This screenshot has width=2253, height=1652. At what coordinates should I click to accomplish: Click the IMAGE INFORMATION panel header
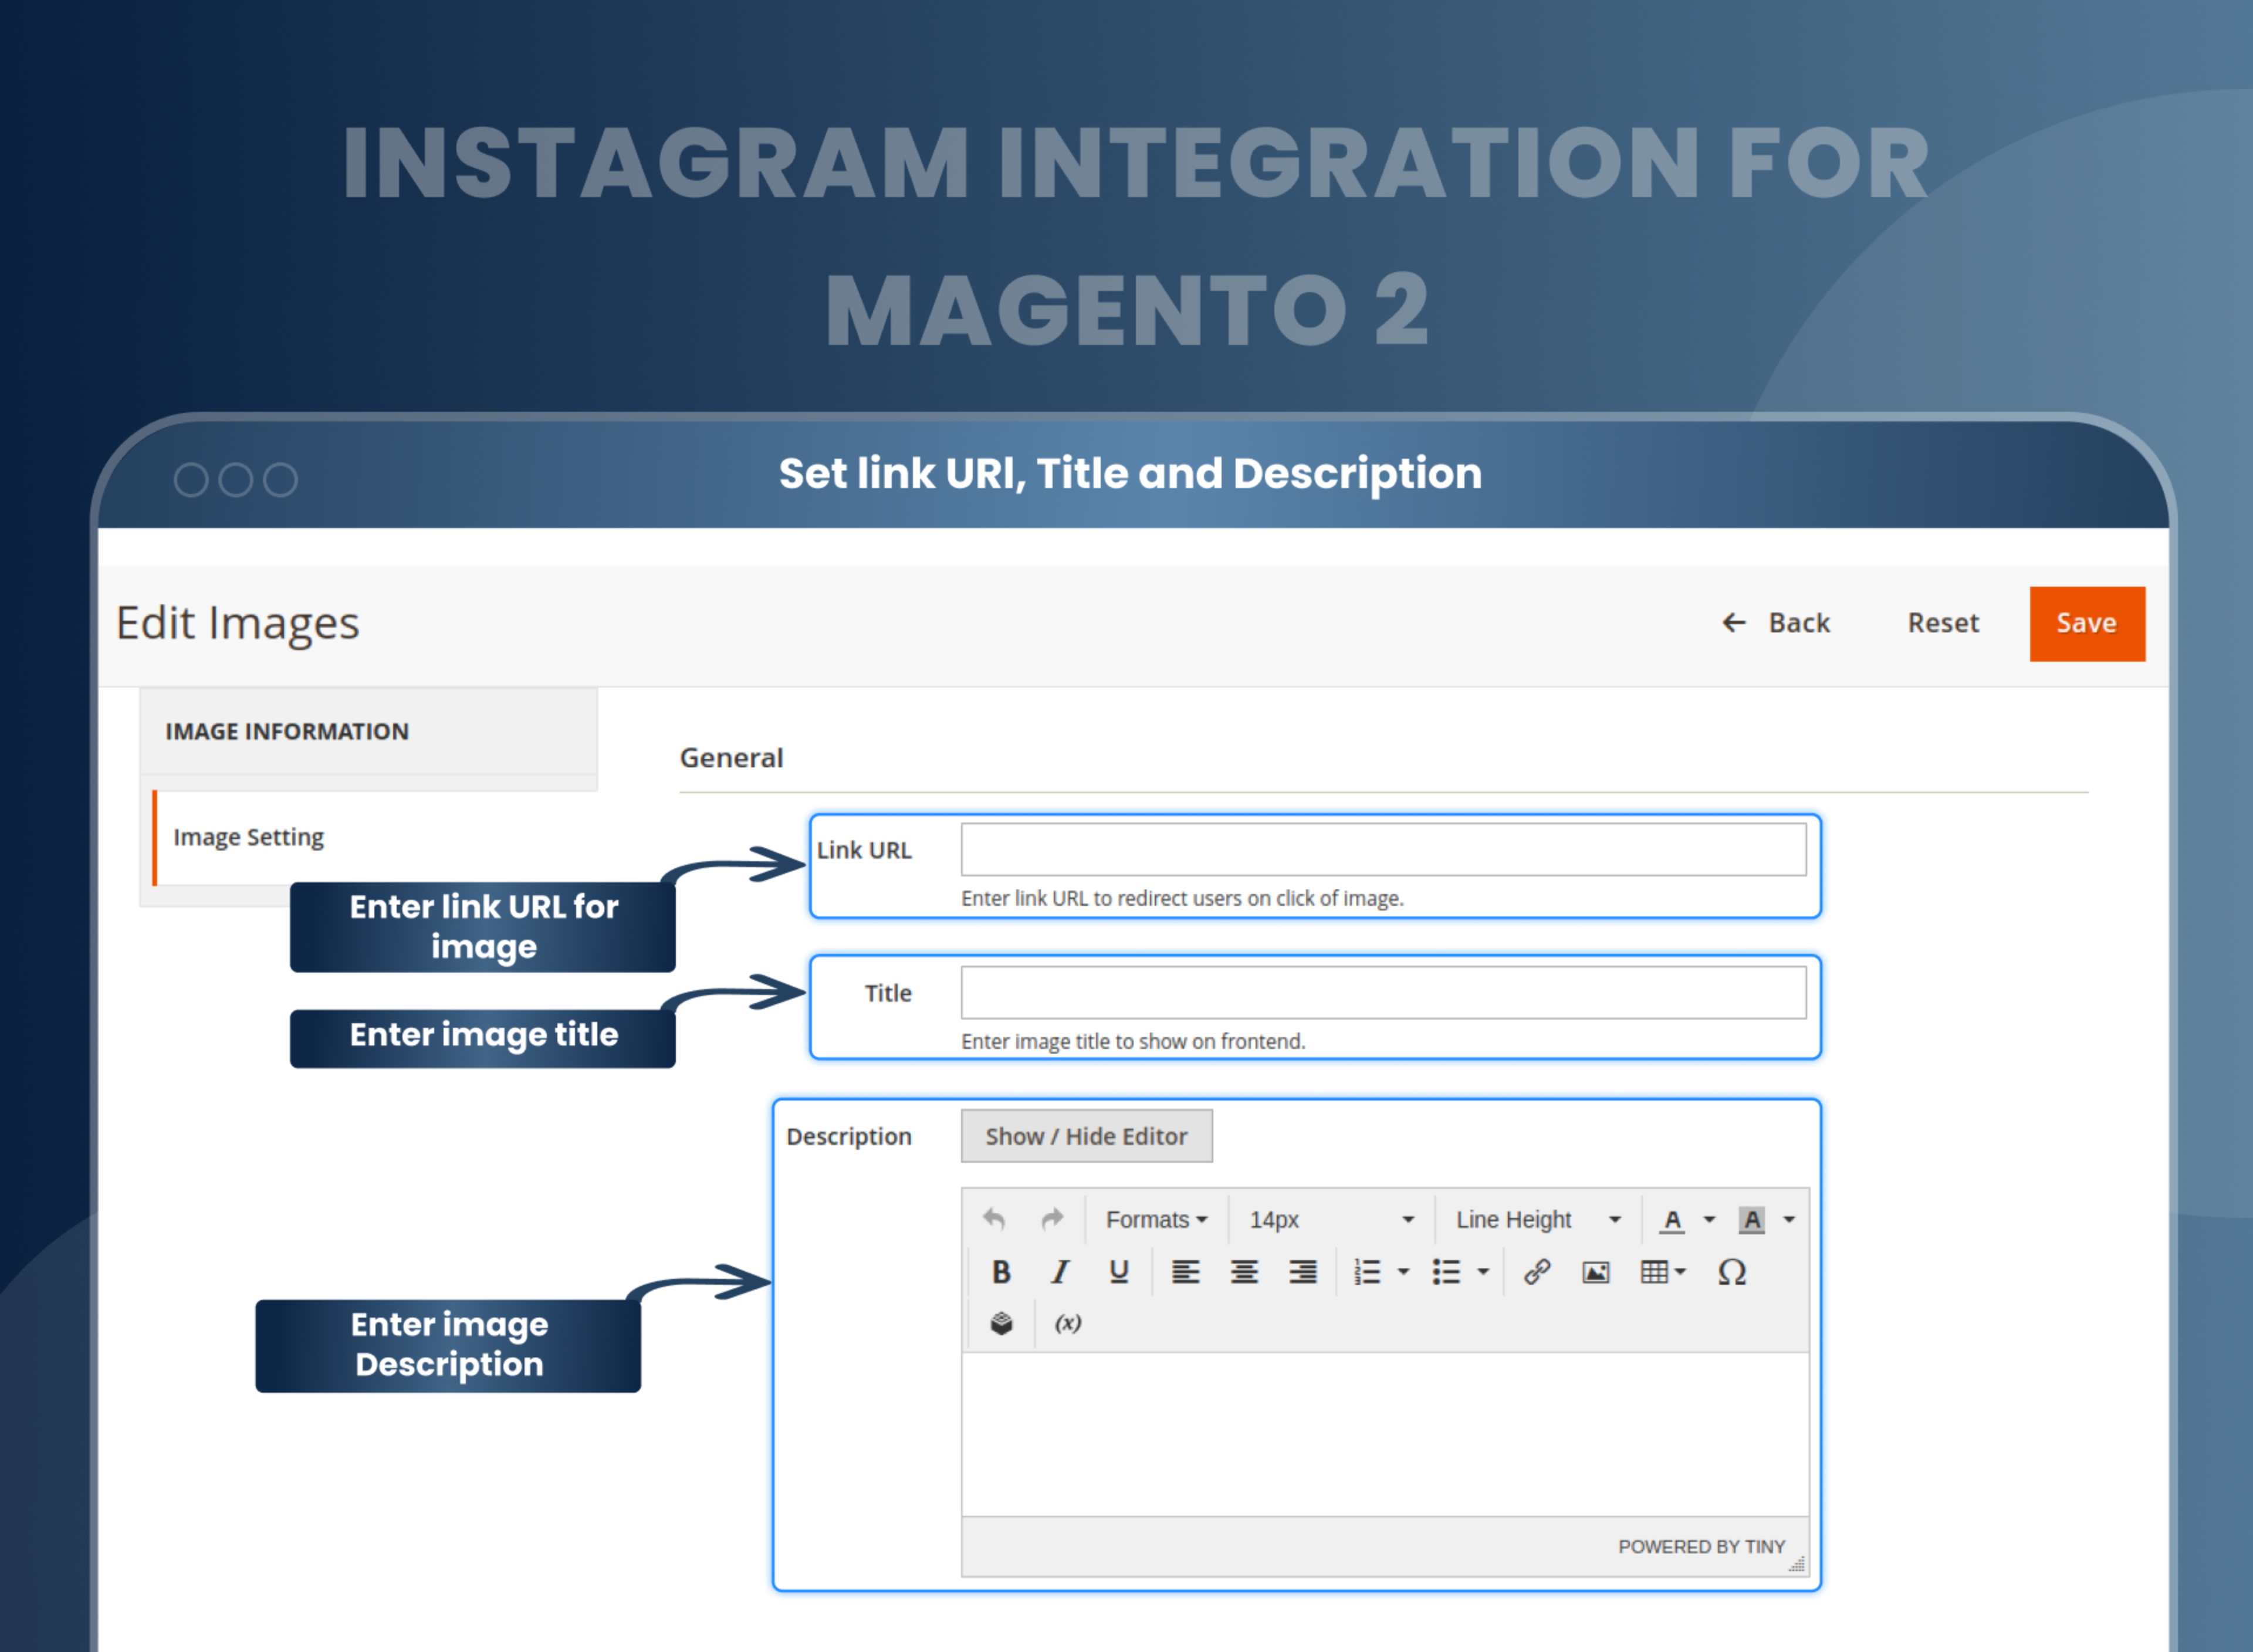(x=369, y=731)
